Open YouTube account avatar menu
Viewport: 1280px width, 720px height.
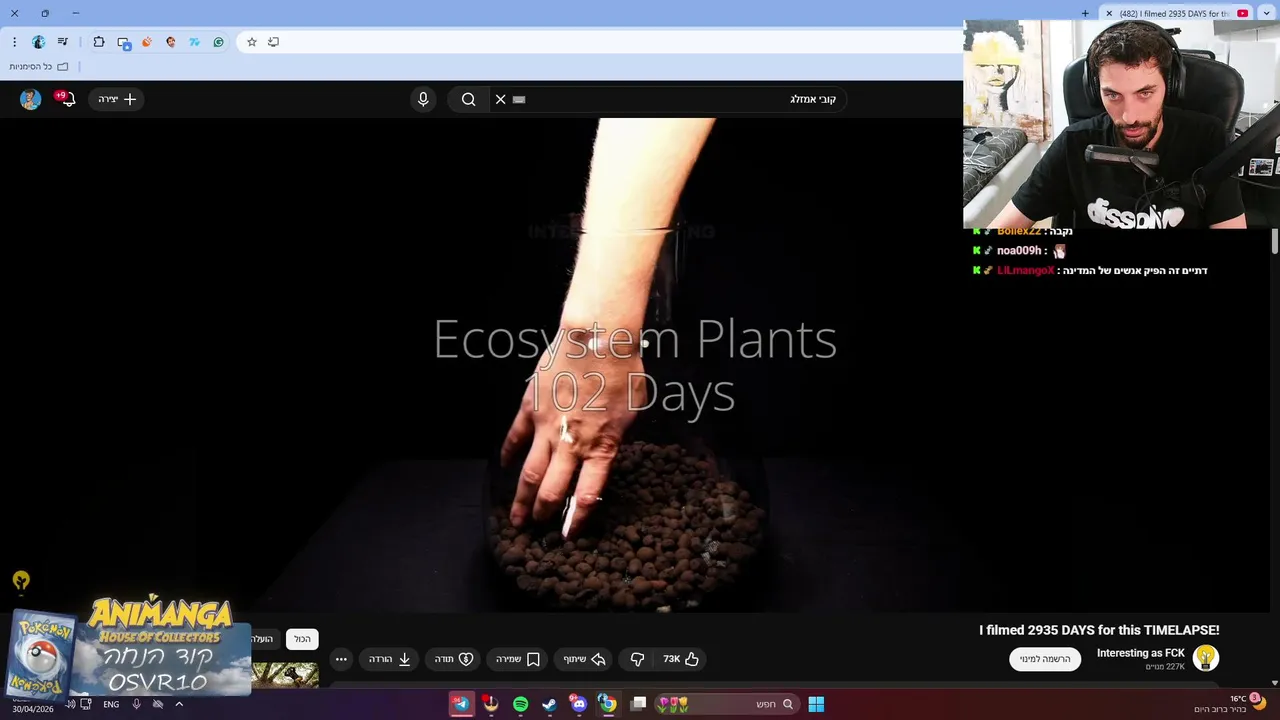30,99
